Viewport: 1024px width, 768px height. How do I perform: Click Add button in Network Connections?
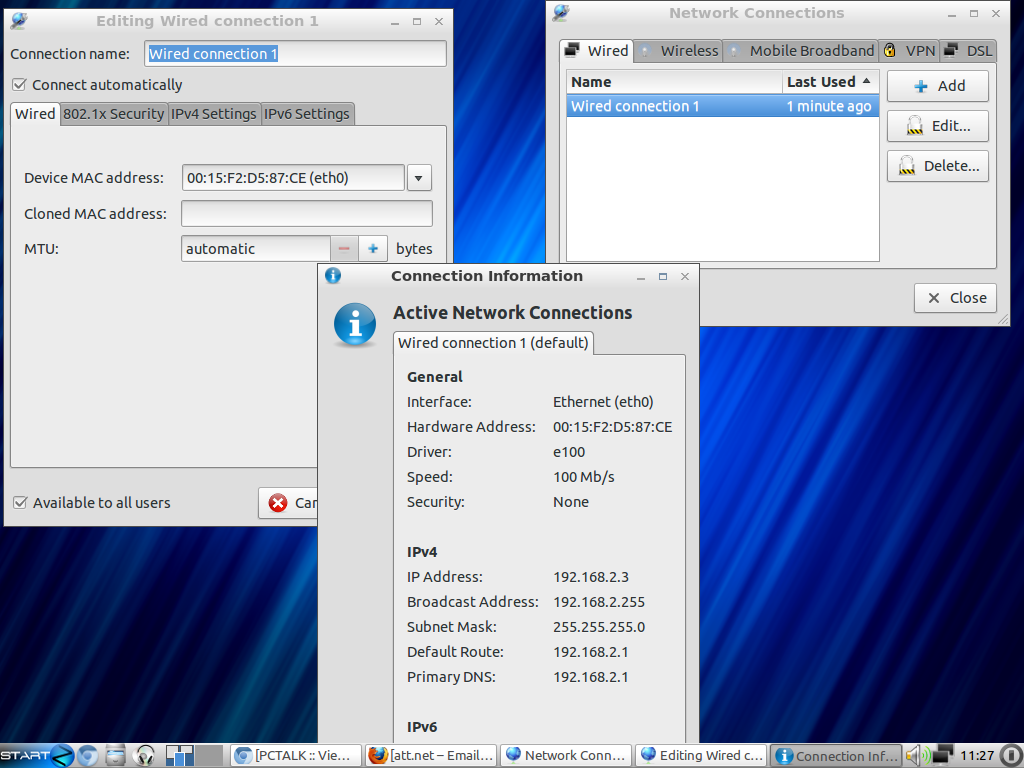click(x=937, y=86)
